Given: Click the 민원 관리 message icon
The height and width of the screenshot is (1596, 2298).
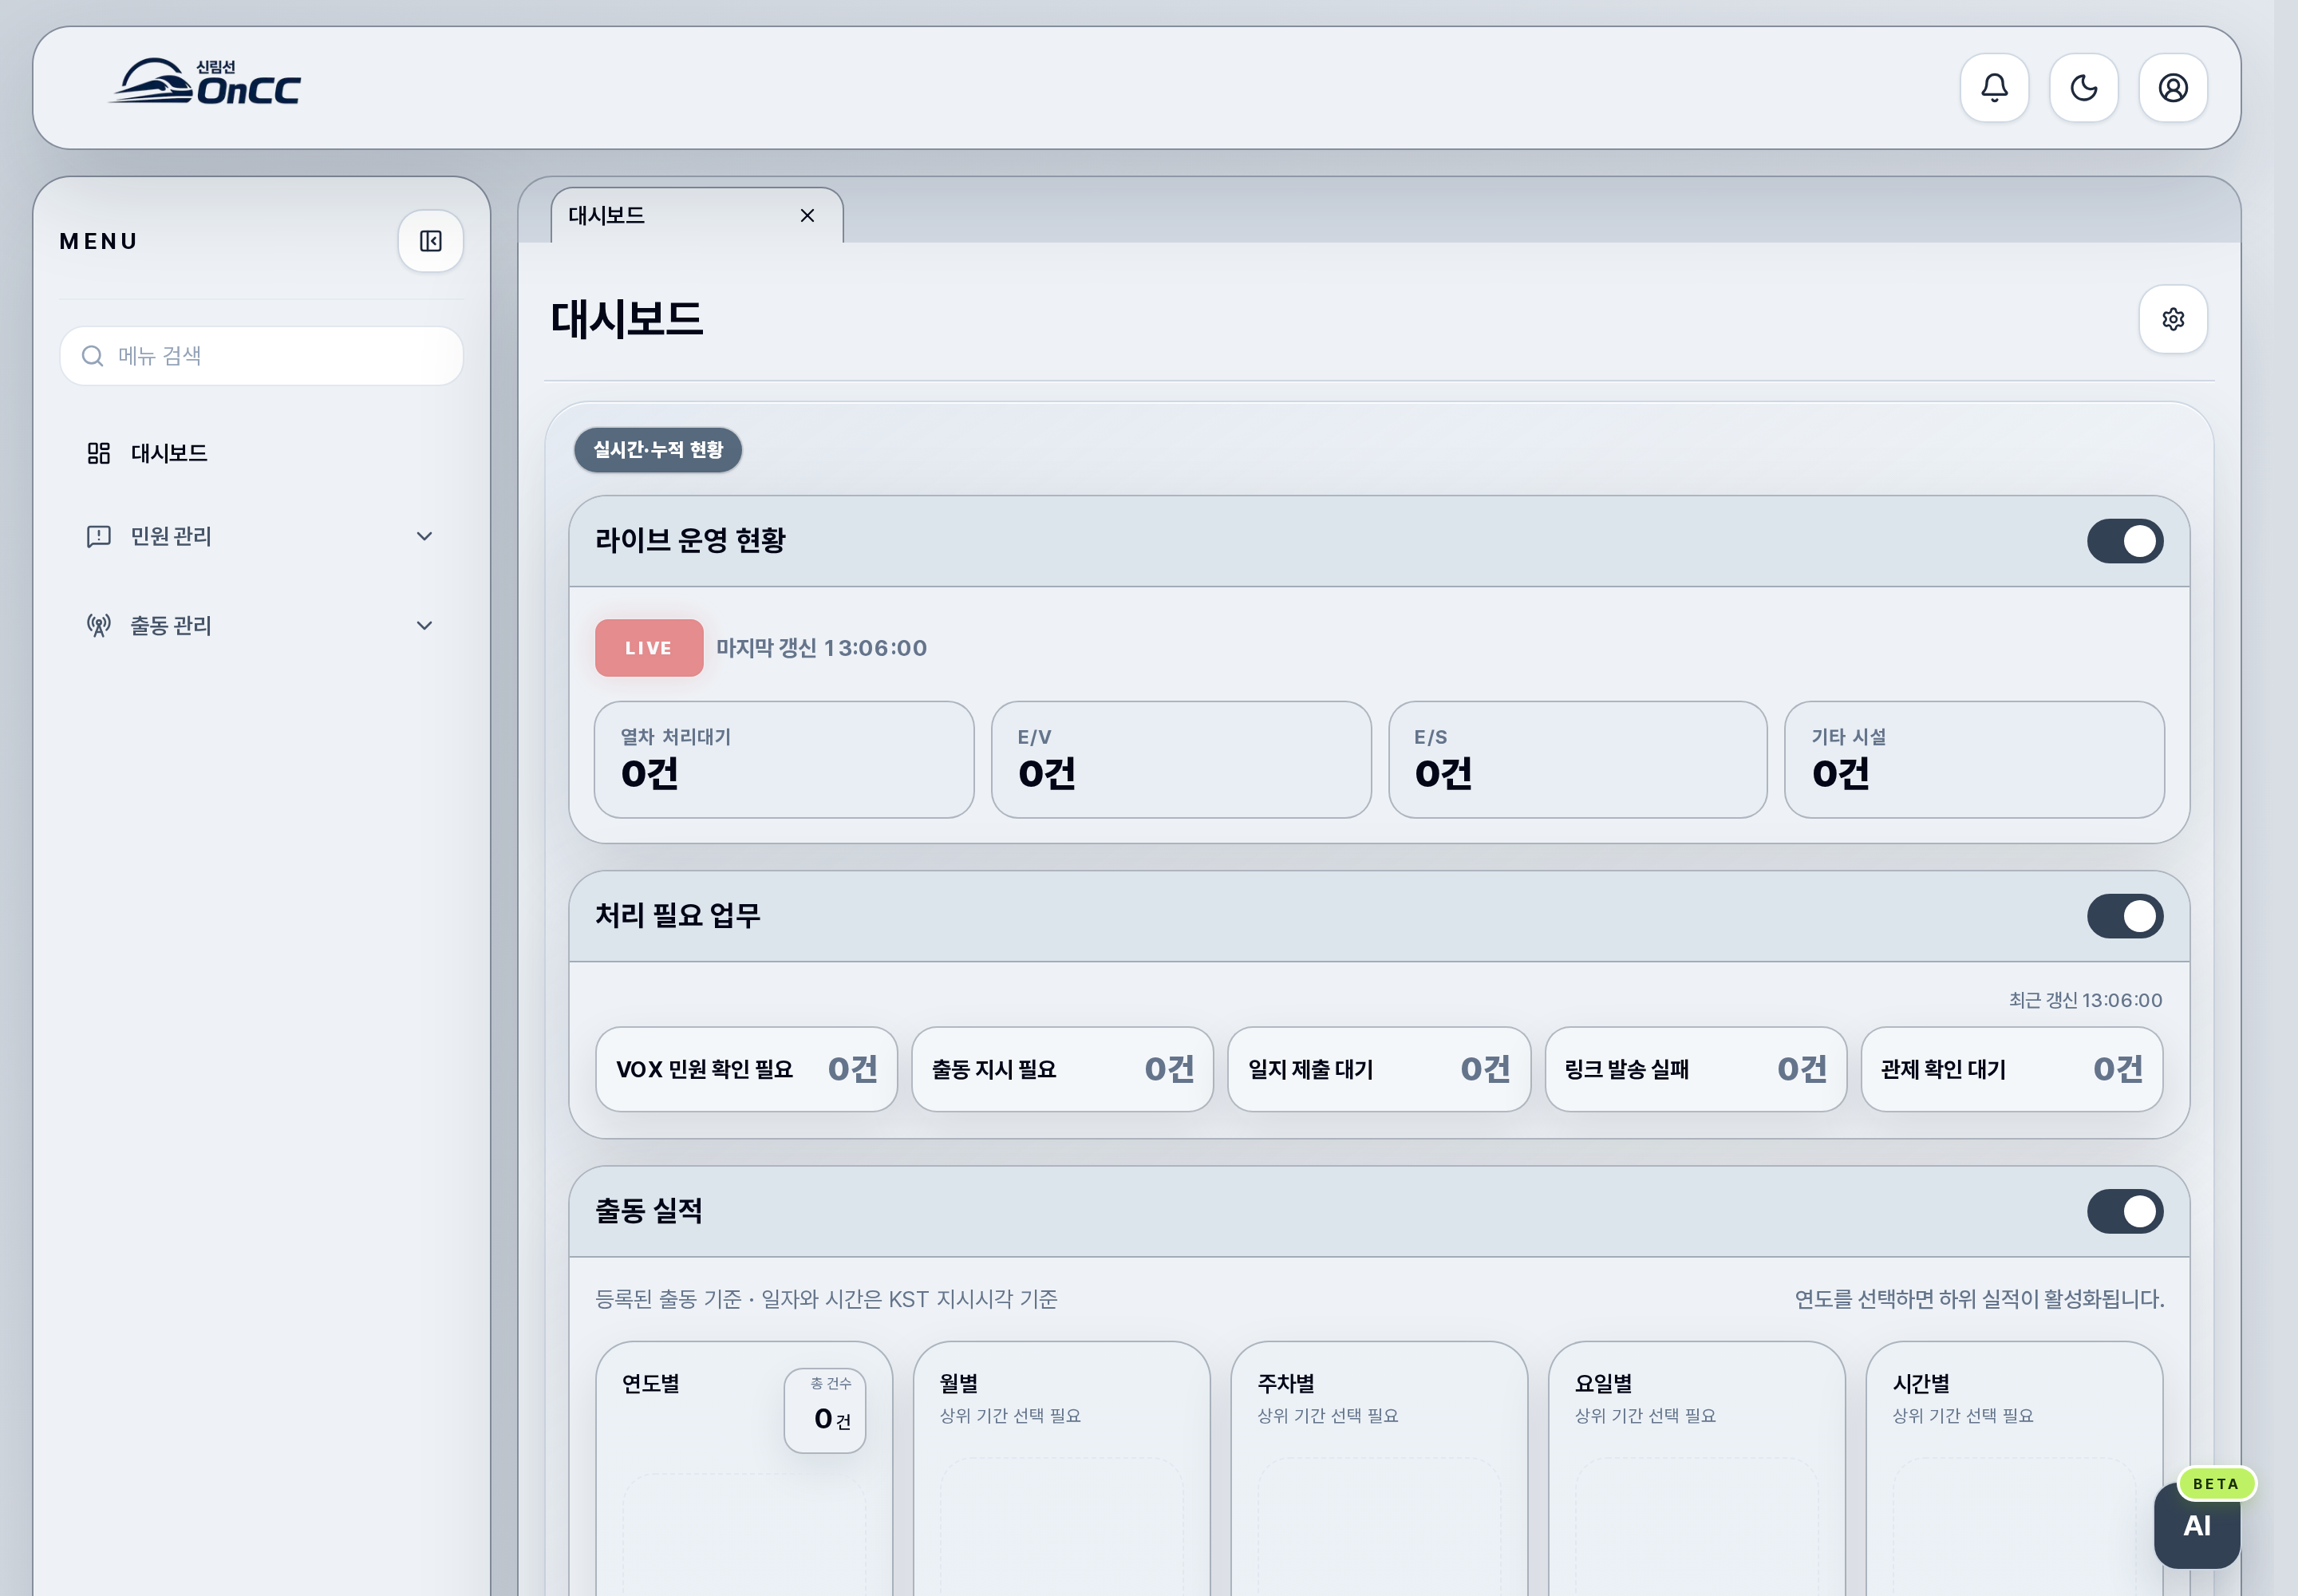Looking at the screenshot, I should [x=98, y=536].
